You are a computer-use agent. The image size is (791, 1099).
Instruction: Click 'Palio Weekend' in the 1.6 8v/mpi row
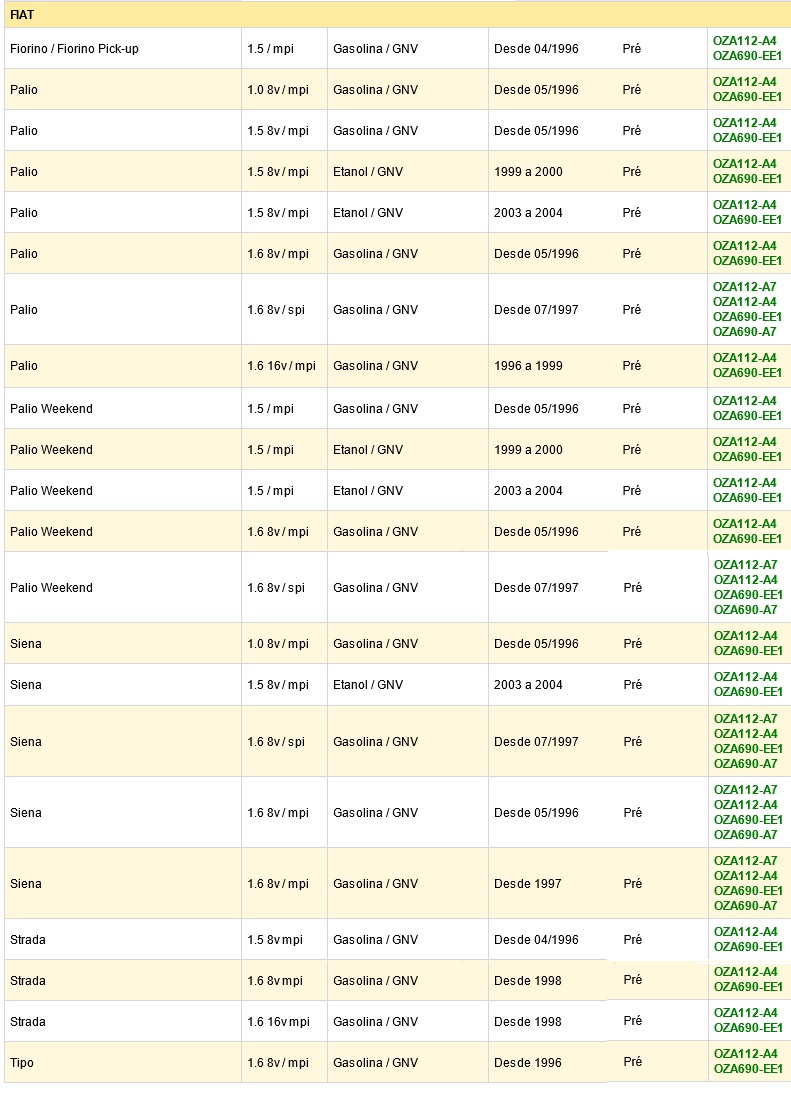click(x=51, y=532)
